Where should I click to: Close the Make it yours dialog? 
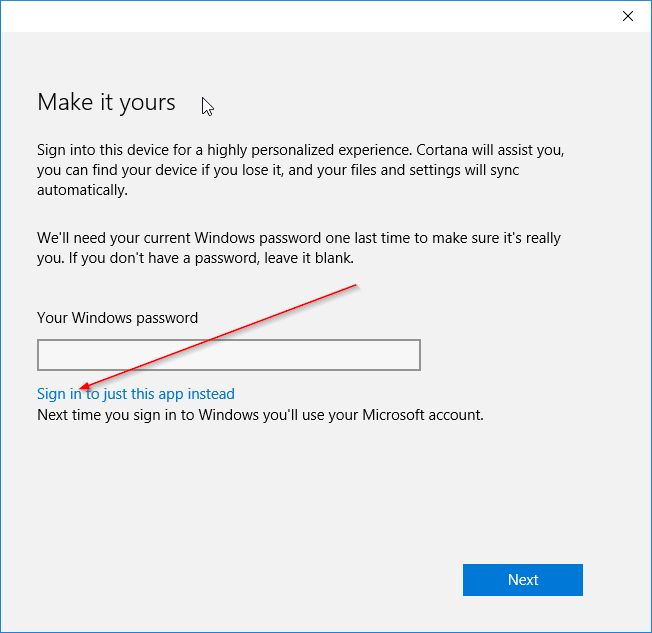tap(627, 16)
